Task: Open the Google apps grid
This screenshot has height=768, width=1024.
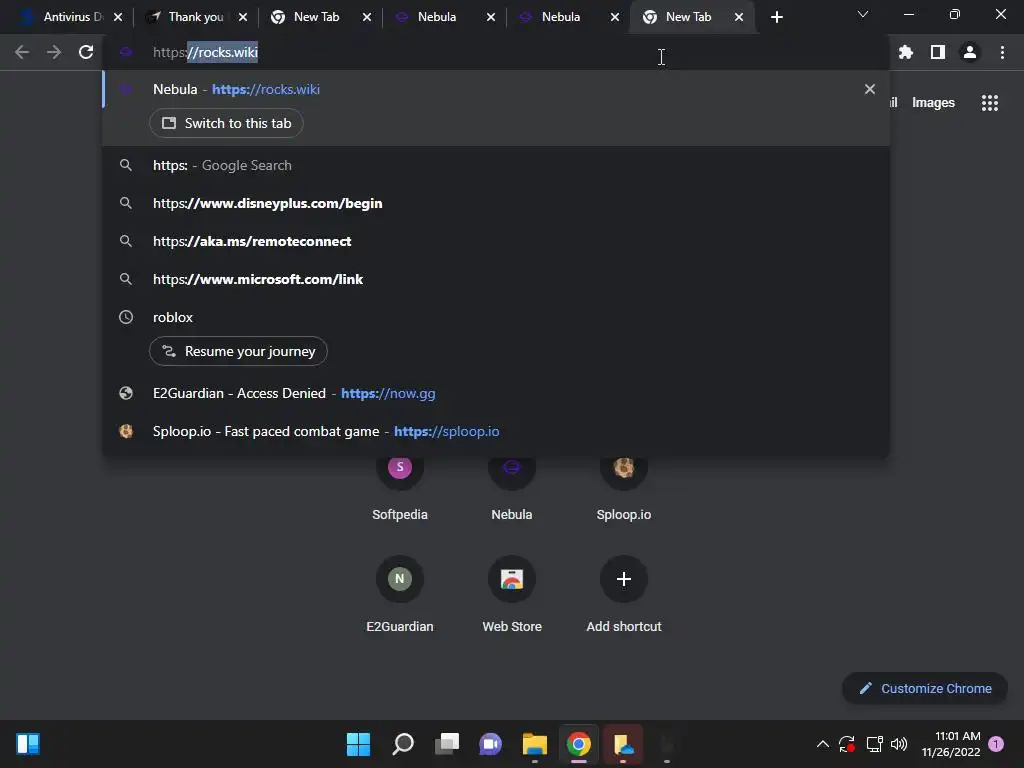Action: (989, 103)
